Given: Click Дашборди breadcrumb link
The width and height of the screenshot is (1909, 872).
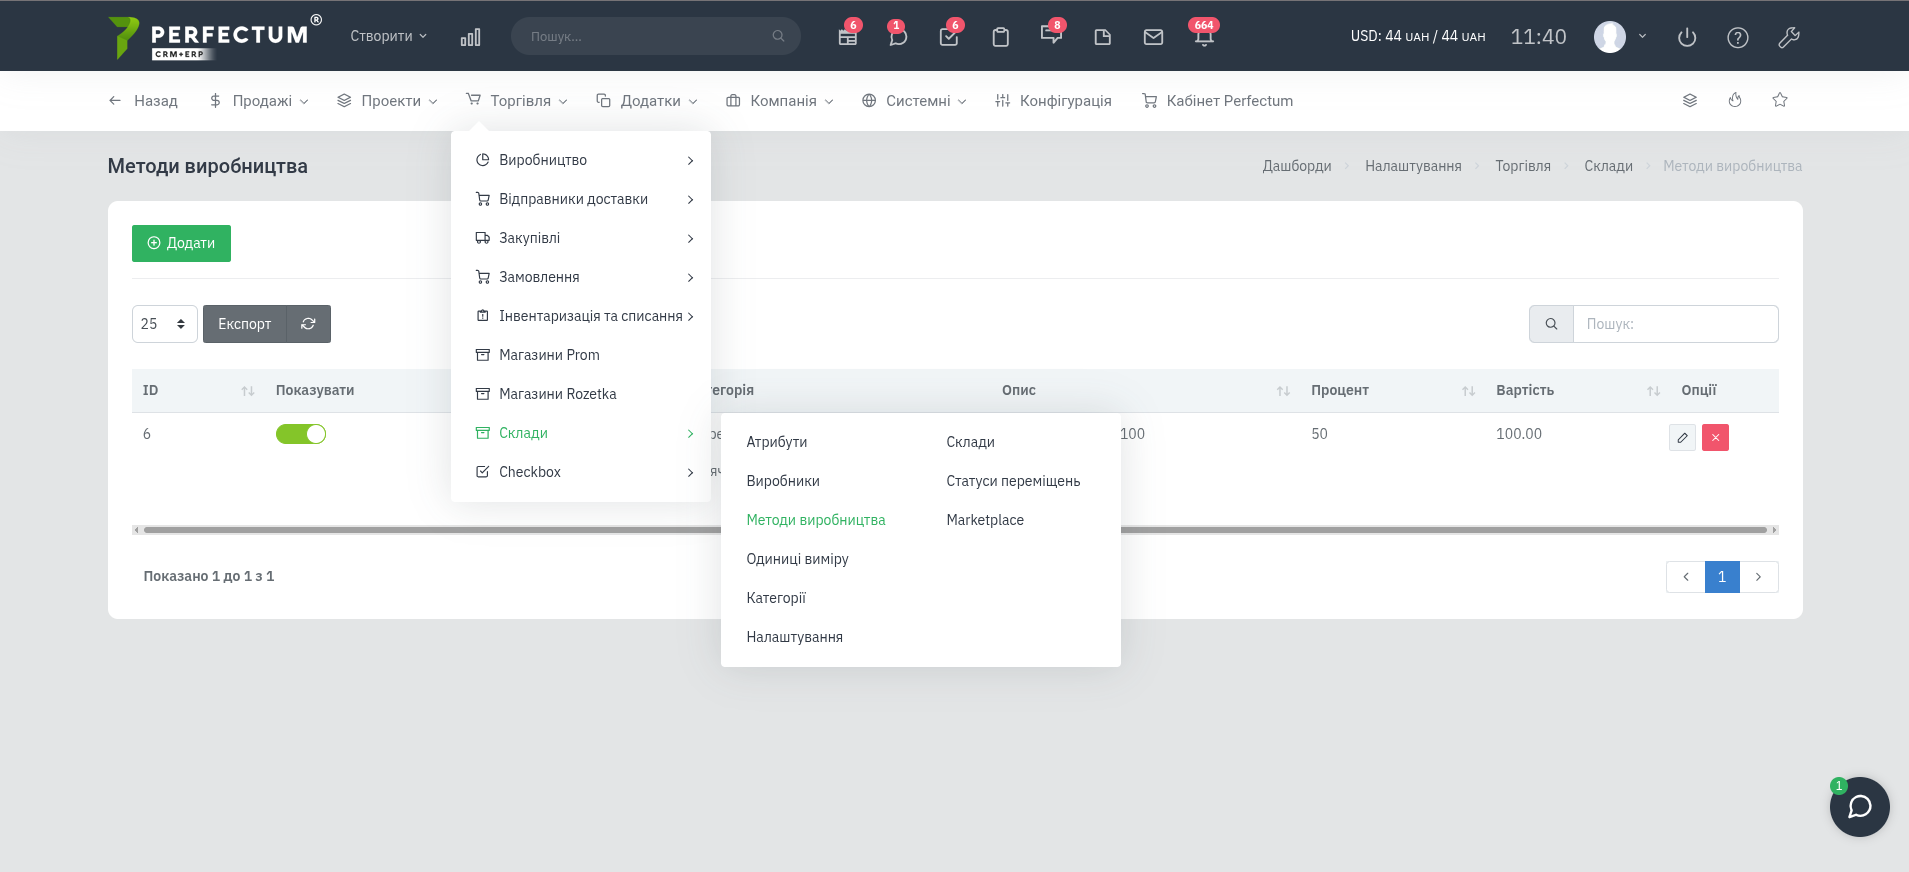Looking at the screenshot, I should [x=1297, y=166].
